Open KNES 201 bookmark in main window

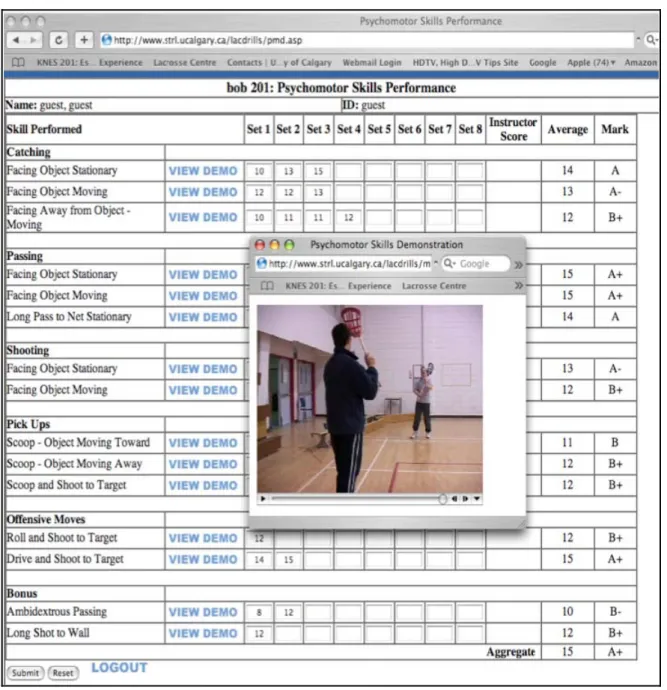coord(90,62)
